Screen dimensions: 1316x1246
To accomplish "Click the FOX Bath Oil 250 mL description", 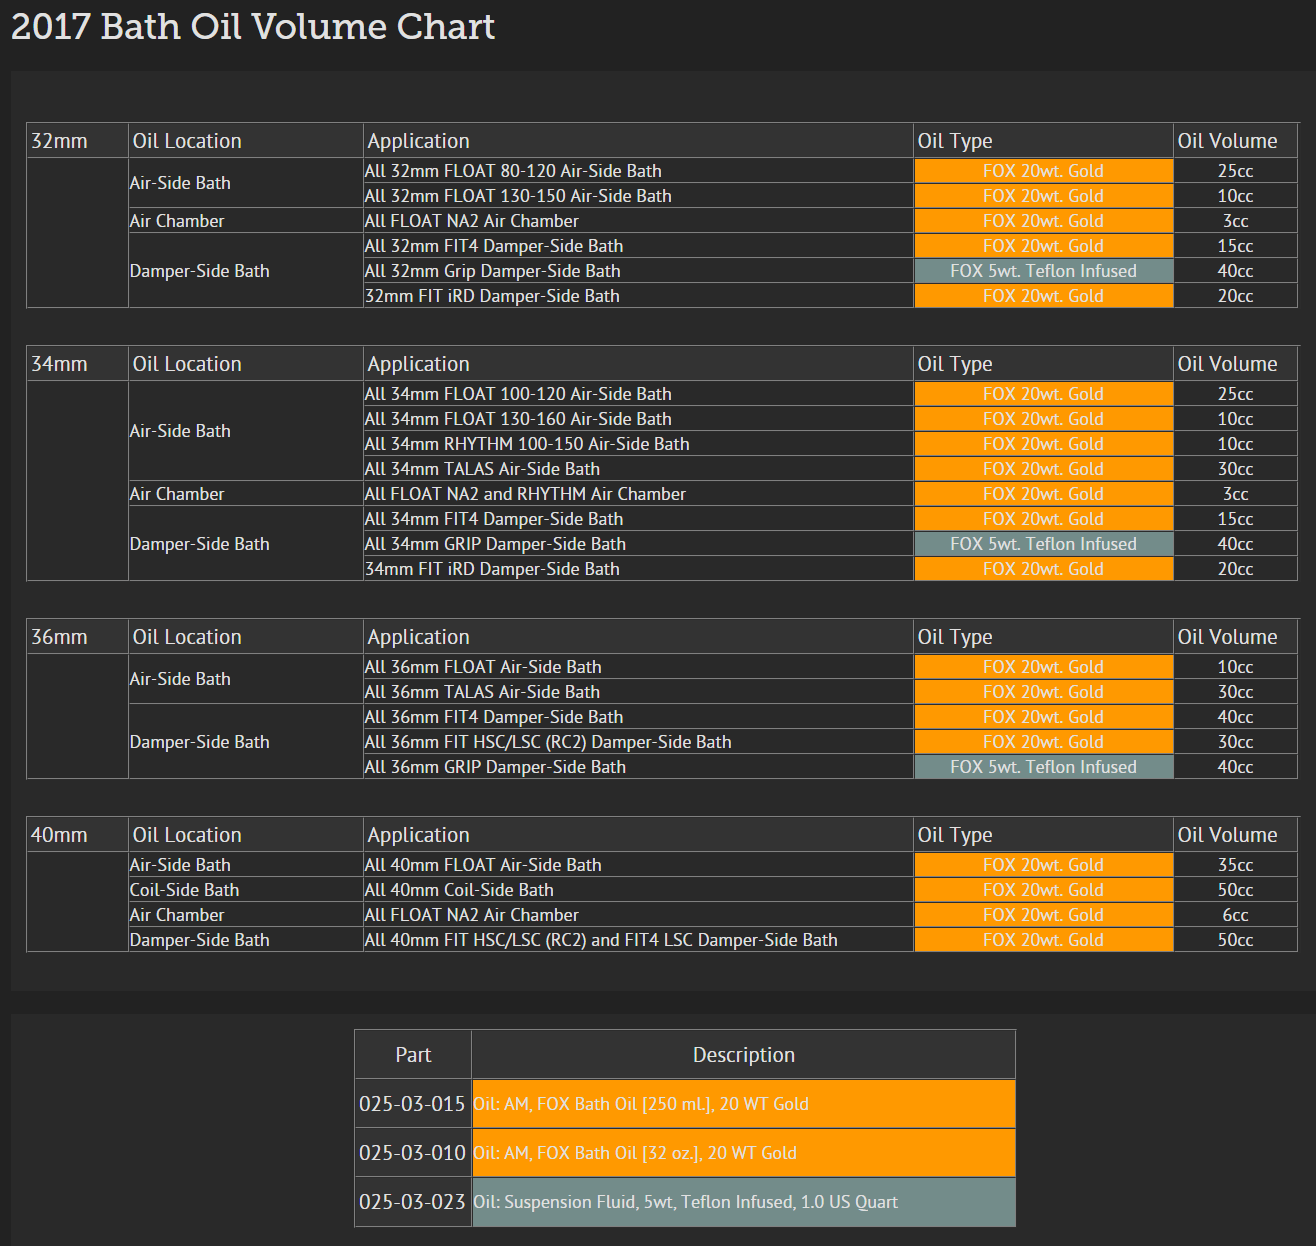I will click(641, 1104).
